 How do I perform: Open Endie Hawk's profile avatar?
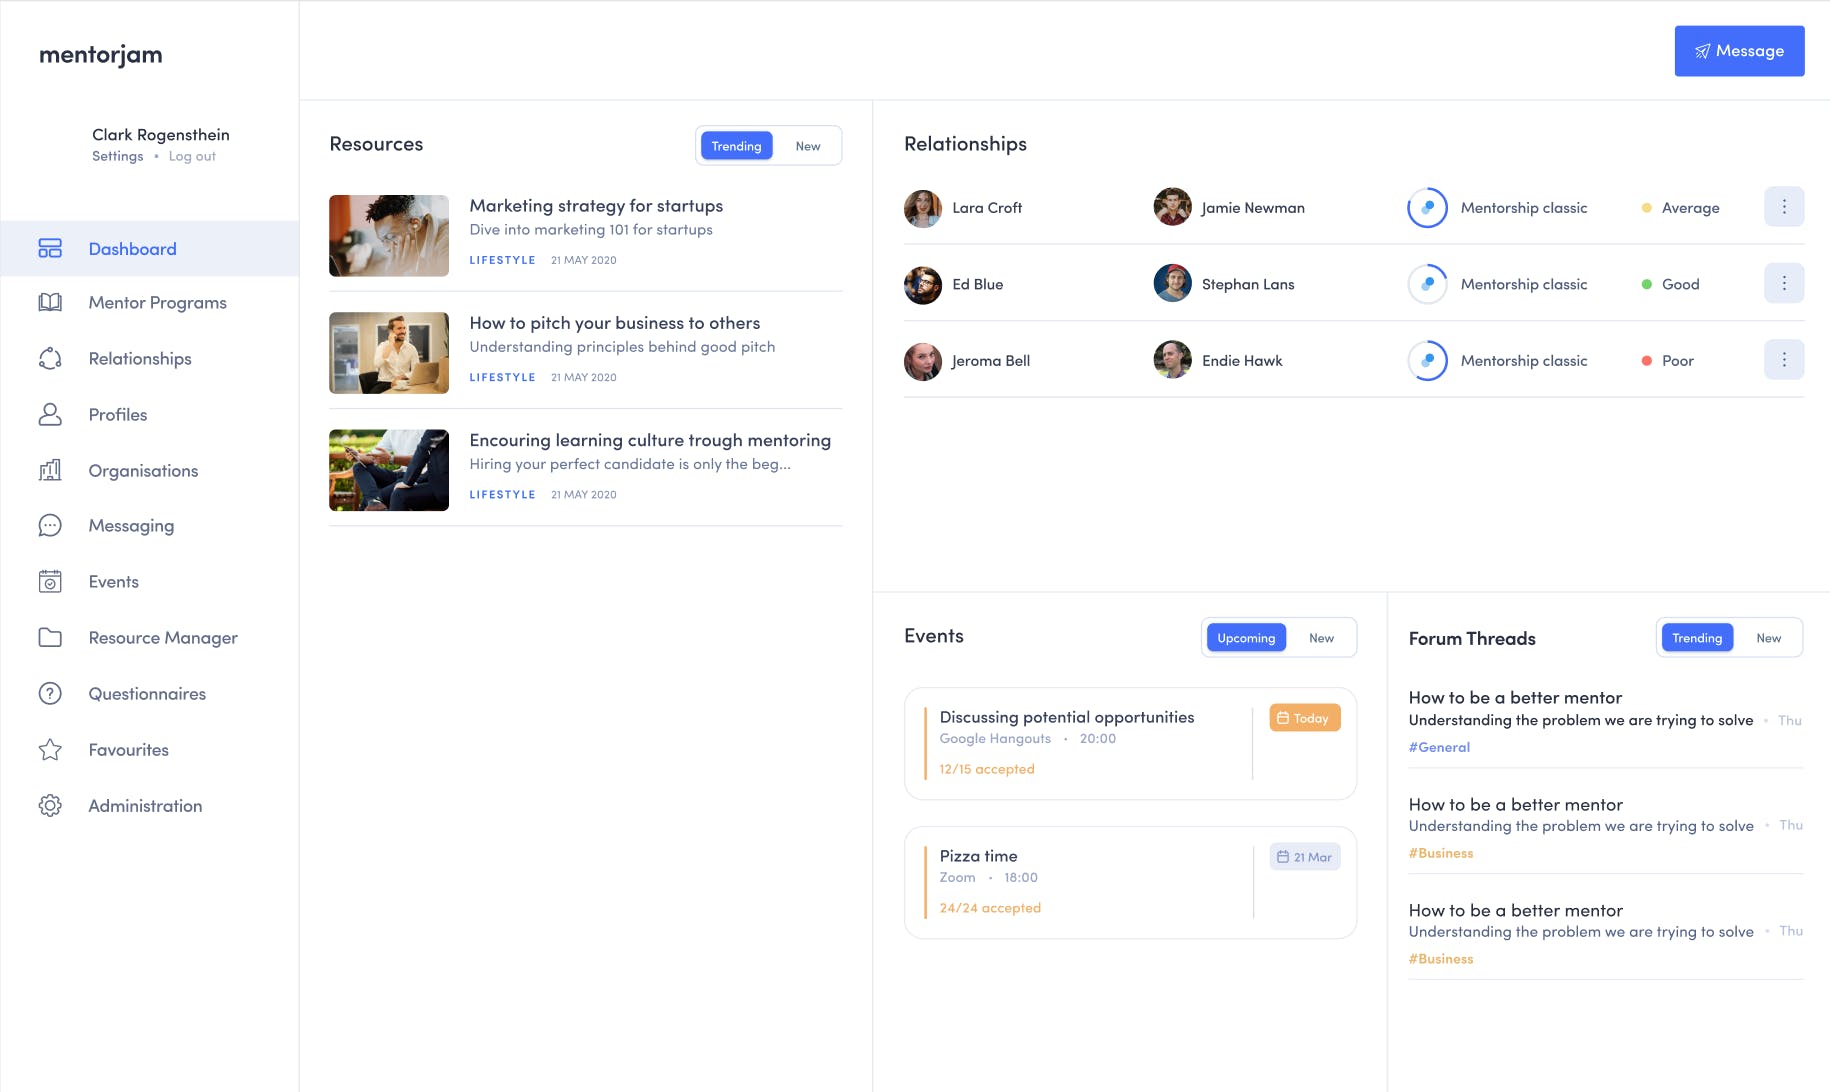[1172, 361]
